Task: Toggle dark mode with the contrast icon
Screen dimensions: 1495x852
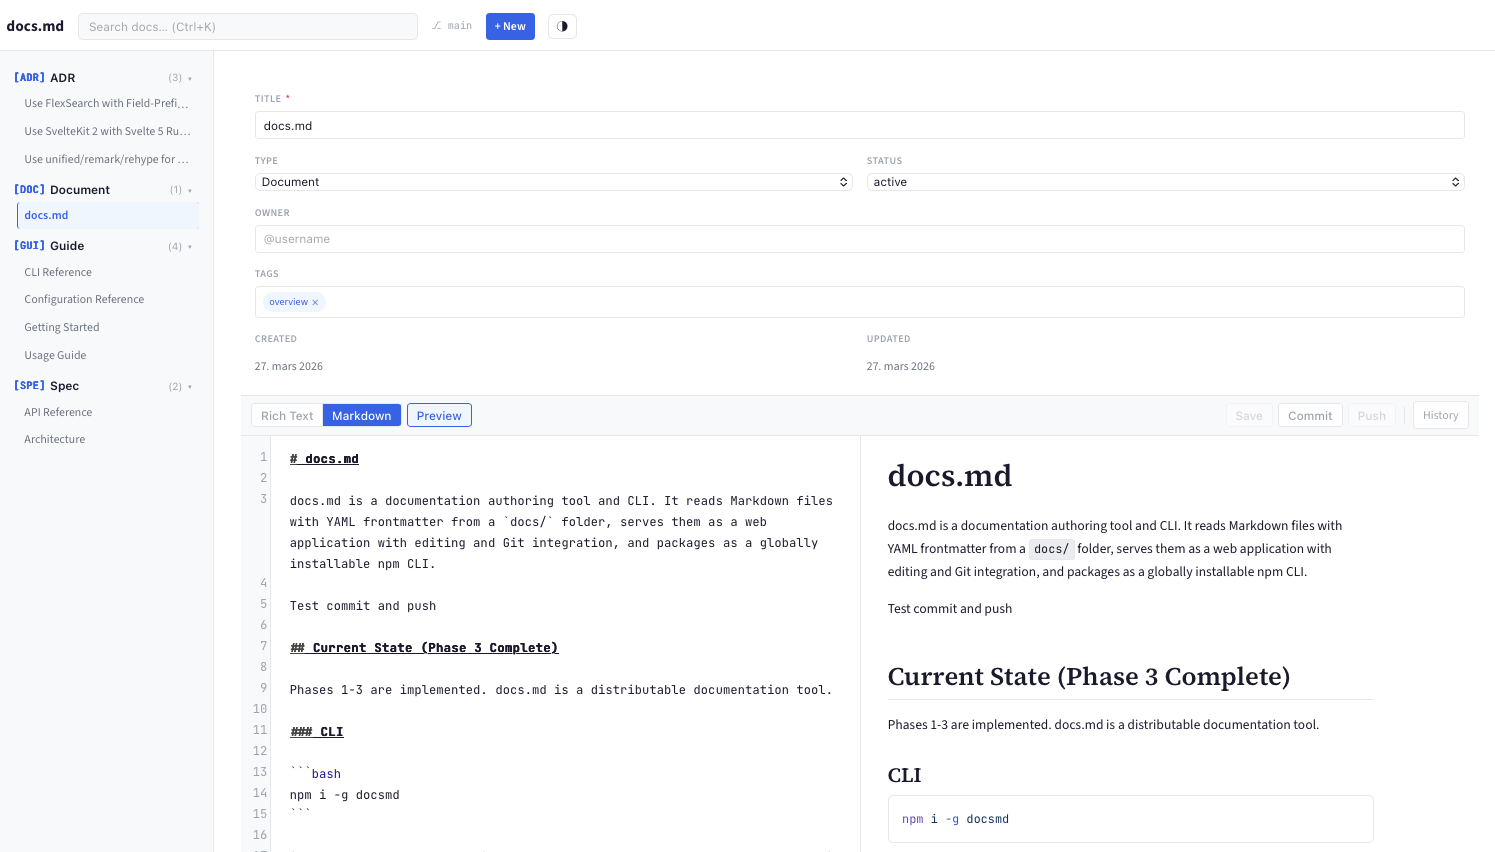Action: click(x=562, y=26)
